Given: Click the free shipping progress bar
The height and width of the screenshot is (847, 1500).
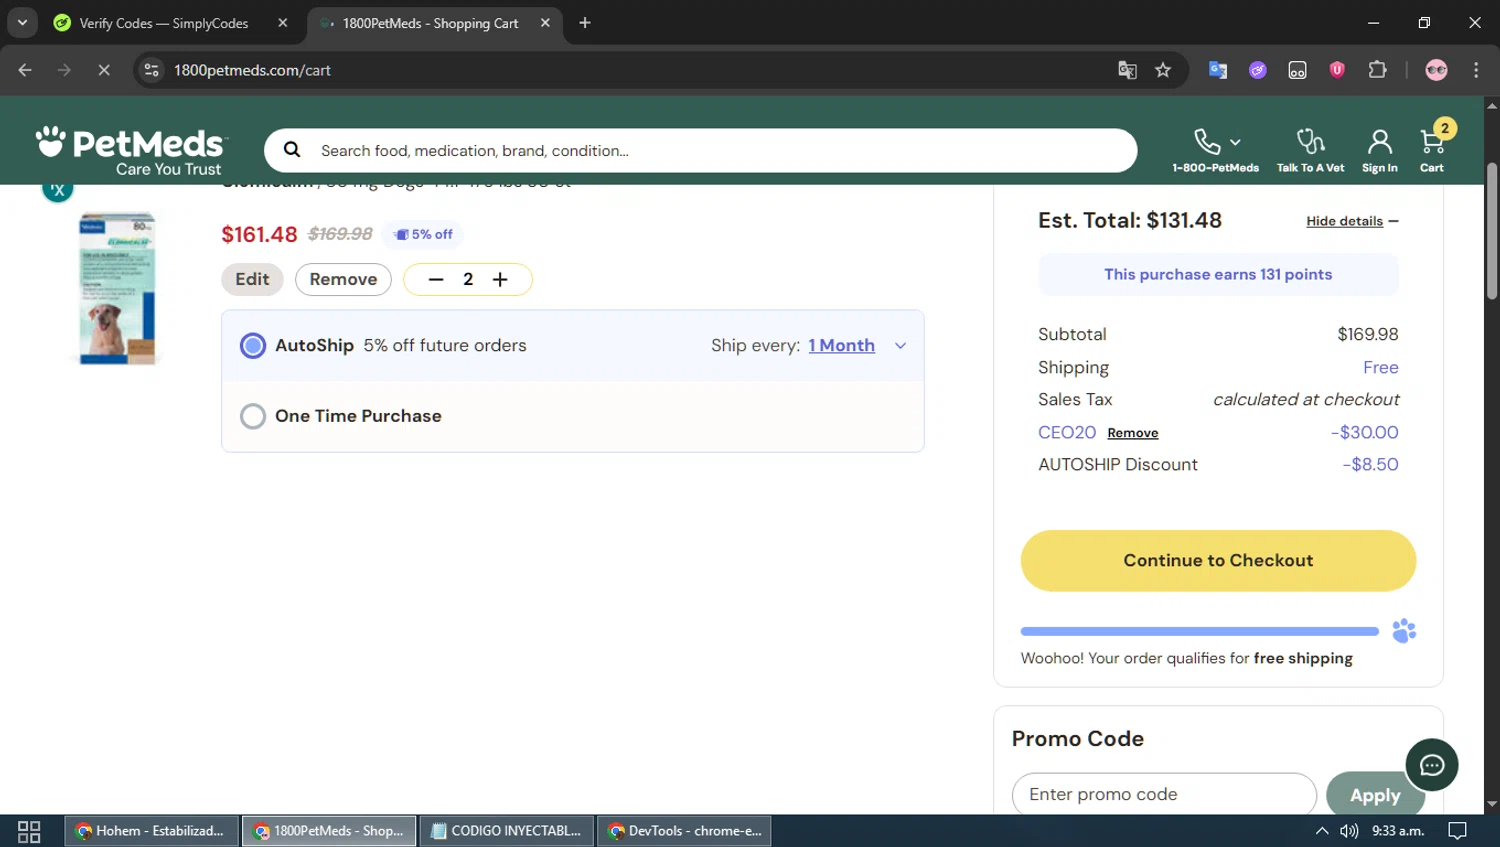Looking at the screenshot, I should pos(1199,631).
